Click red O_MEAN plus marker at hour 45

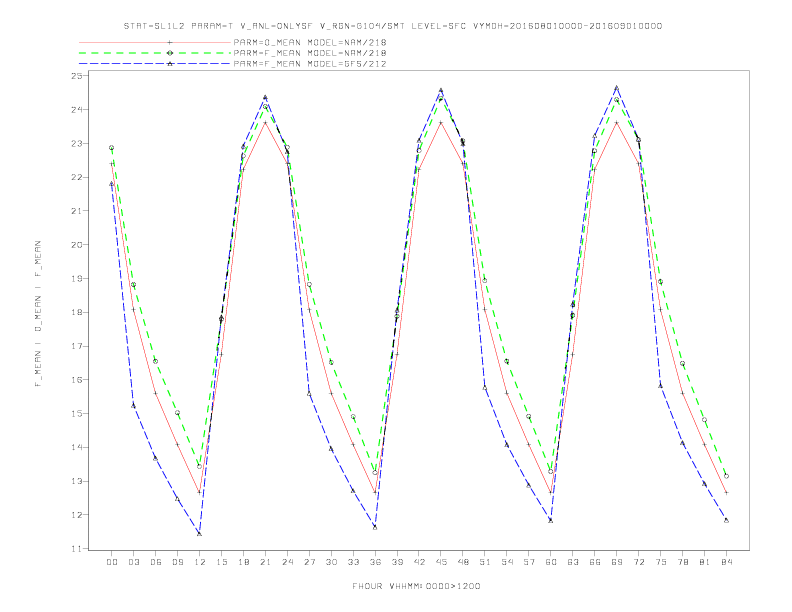pyautogui.click(x=441, y=123)
